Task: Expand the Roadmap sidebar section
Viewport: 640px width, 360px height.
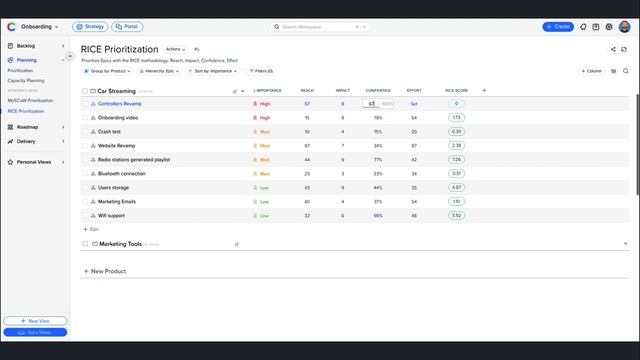Action: [63, 127]
